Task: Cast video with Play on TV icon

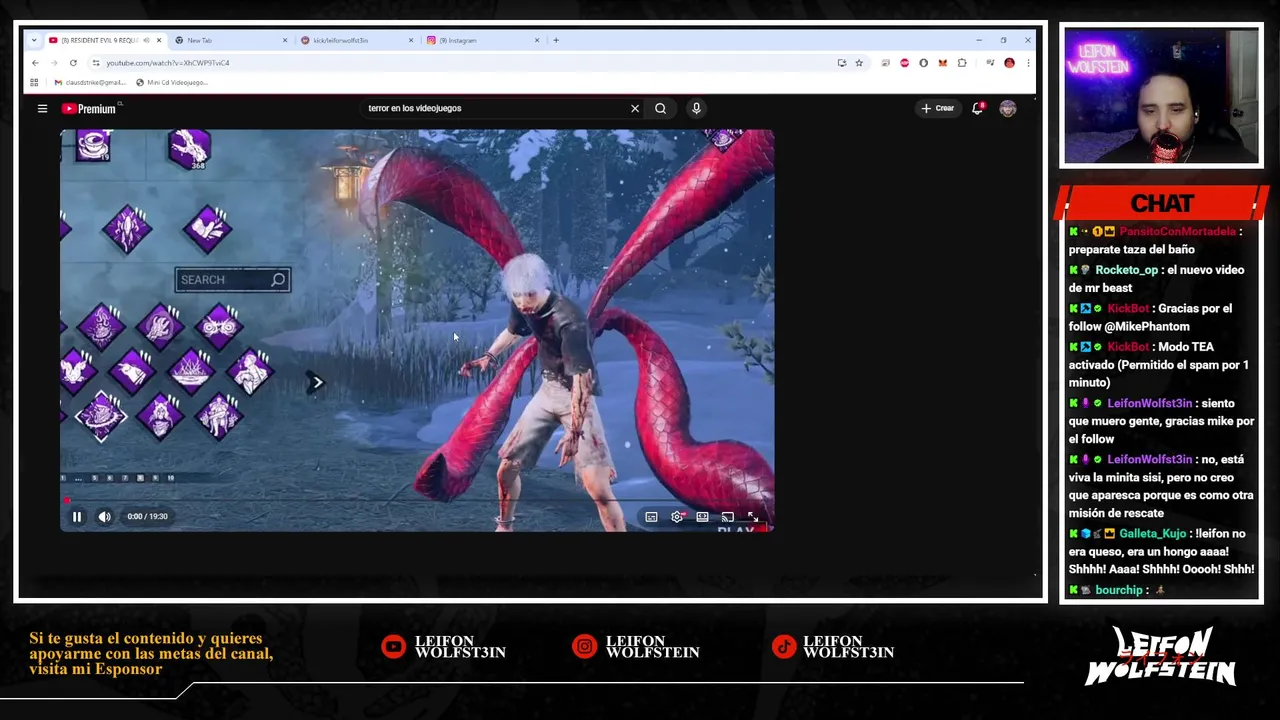Action: (x=727, y=517)
